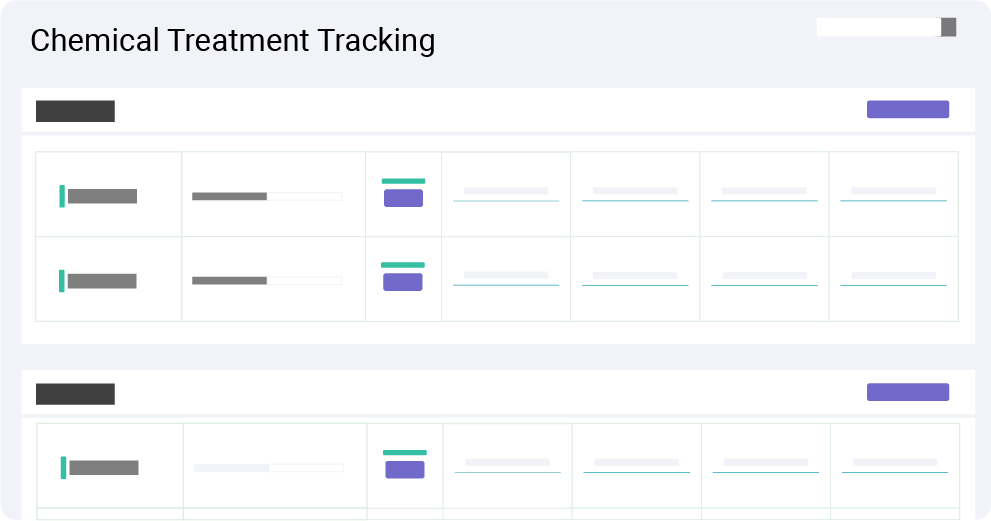This screenshot has height=521, width=991.
Task: Click the dark title block of the first section
Action: [x=75, y=111]
